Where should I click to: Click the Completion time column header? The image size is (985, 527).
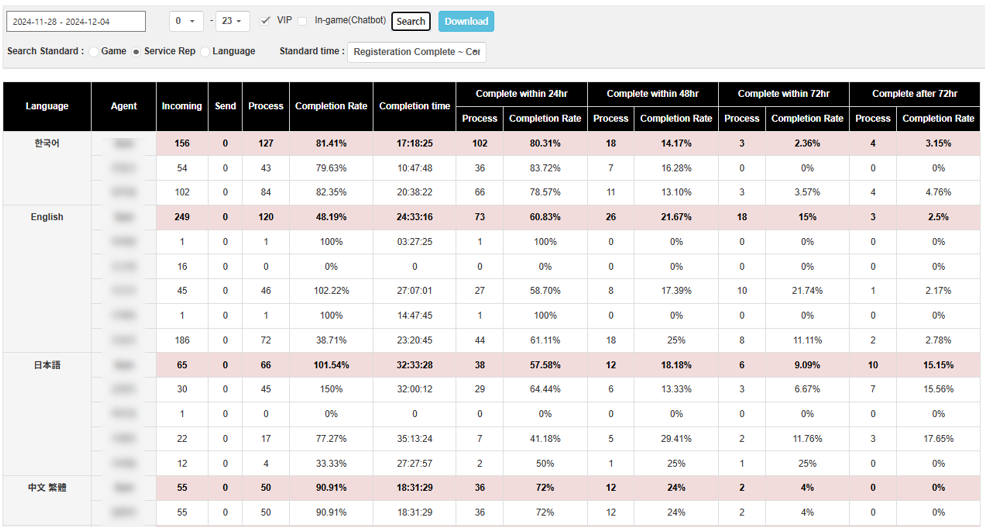pyautogui.click(x=415, y=106)
